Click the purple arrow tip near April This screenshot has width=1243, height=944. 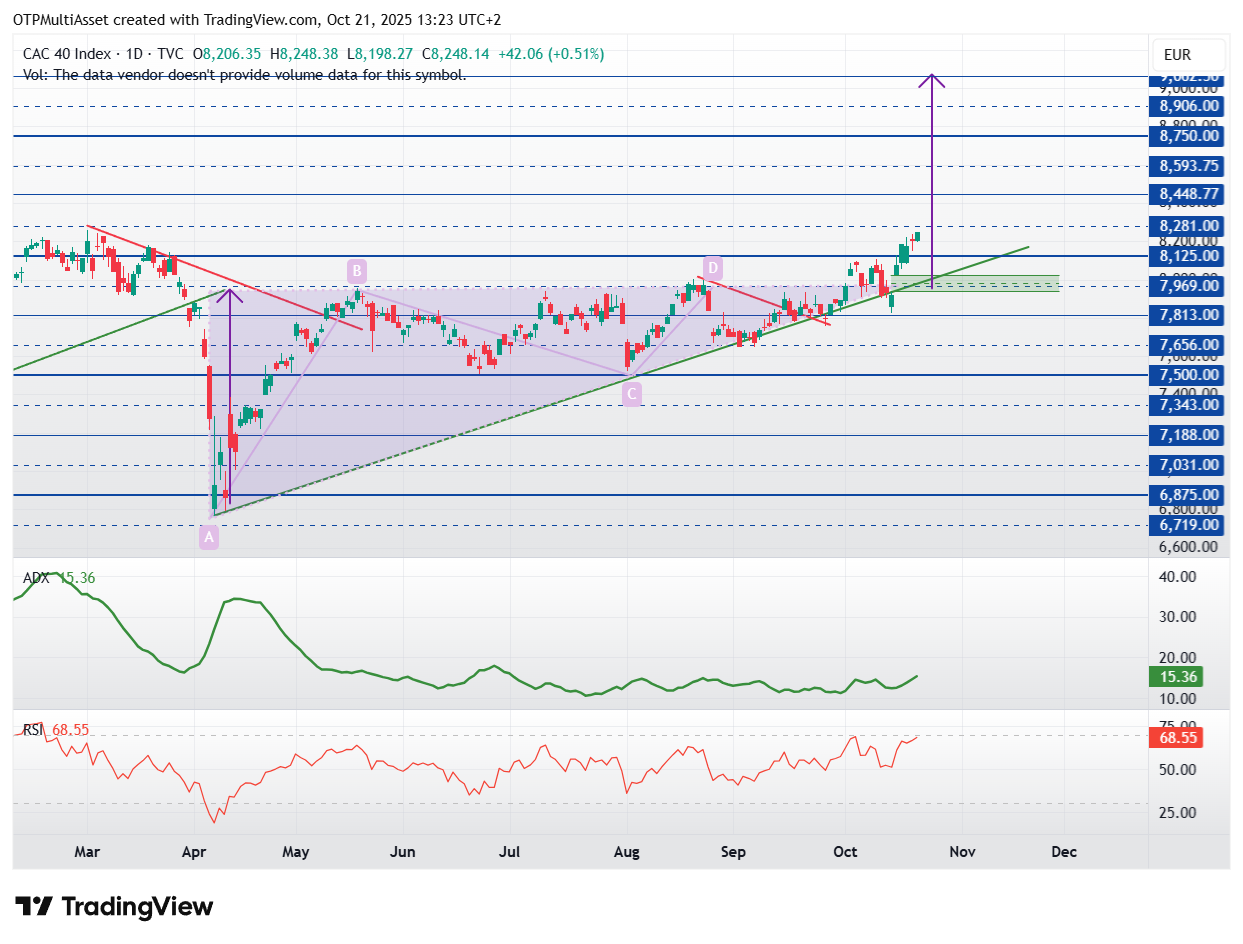[x=230, y=292]
